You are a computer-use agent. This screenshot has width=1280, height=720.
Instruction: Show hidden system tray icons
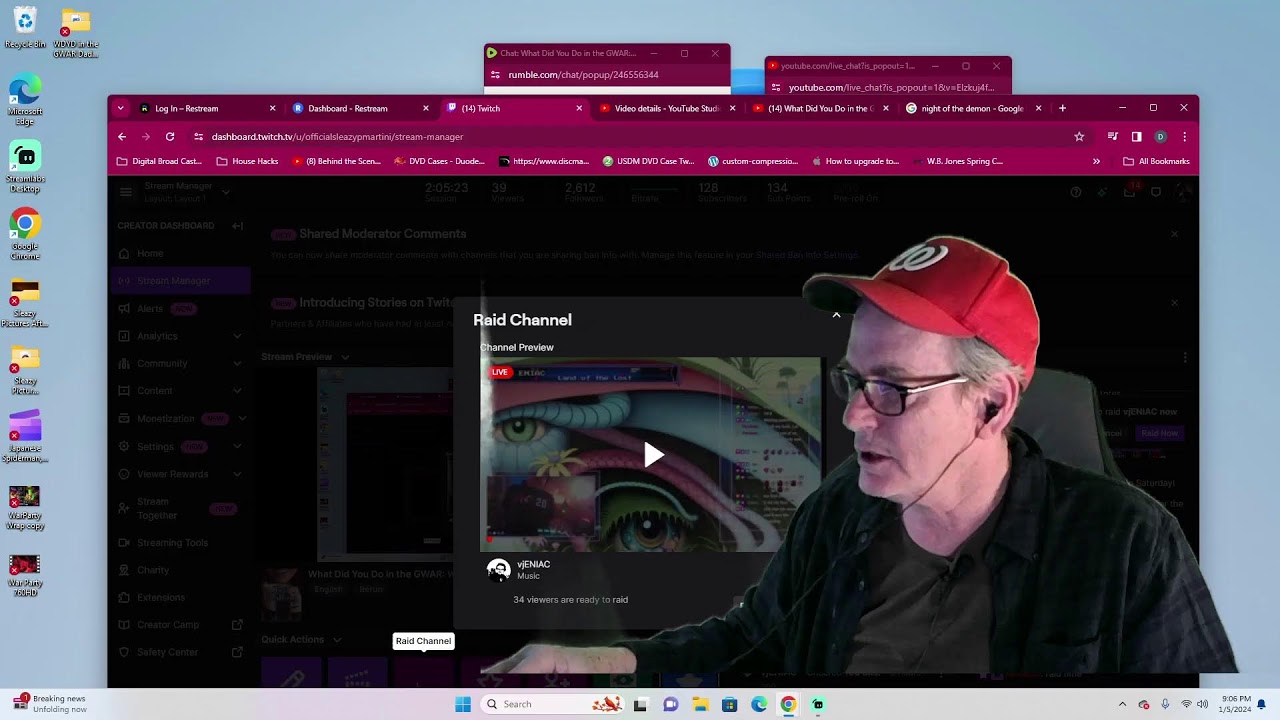(x=1122, y=704)
